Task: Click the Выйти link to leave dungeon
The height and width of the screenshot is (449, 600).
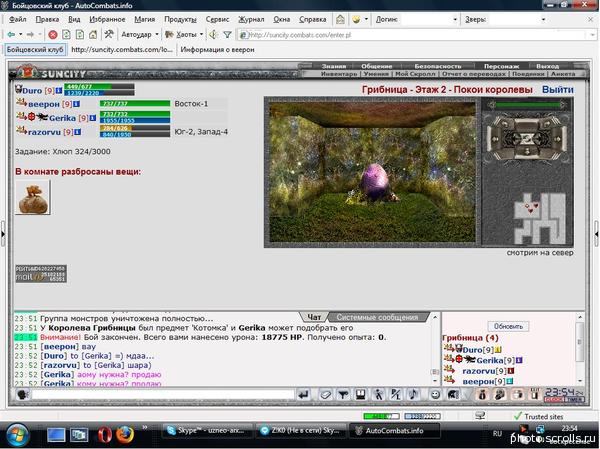Action: coord(558,90)
